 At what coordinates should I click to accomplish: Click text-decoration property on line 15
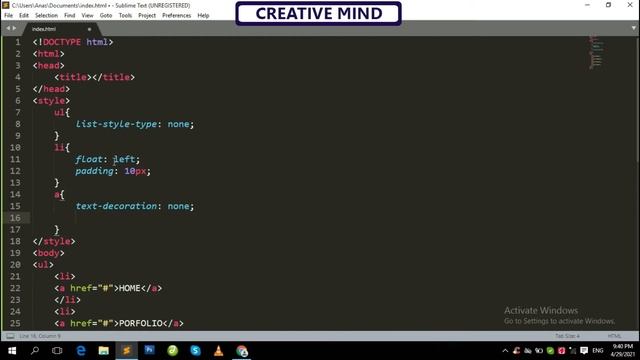(x=116, y=206)
